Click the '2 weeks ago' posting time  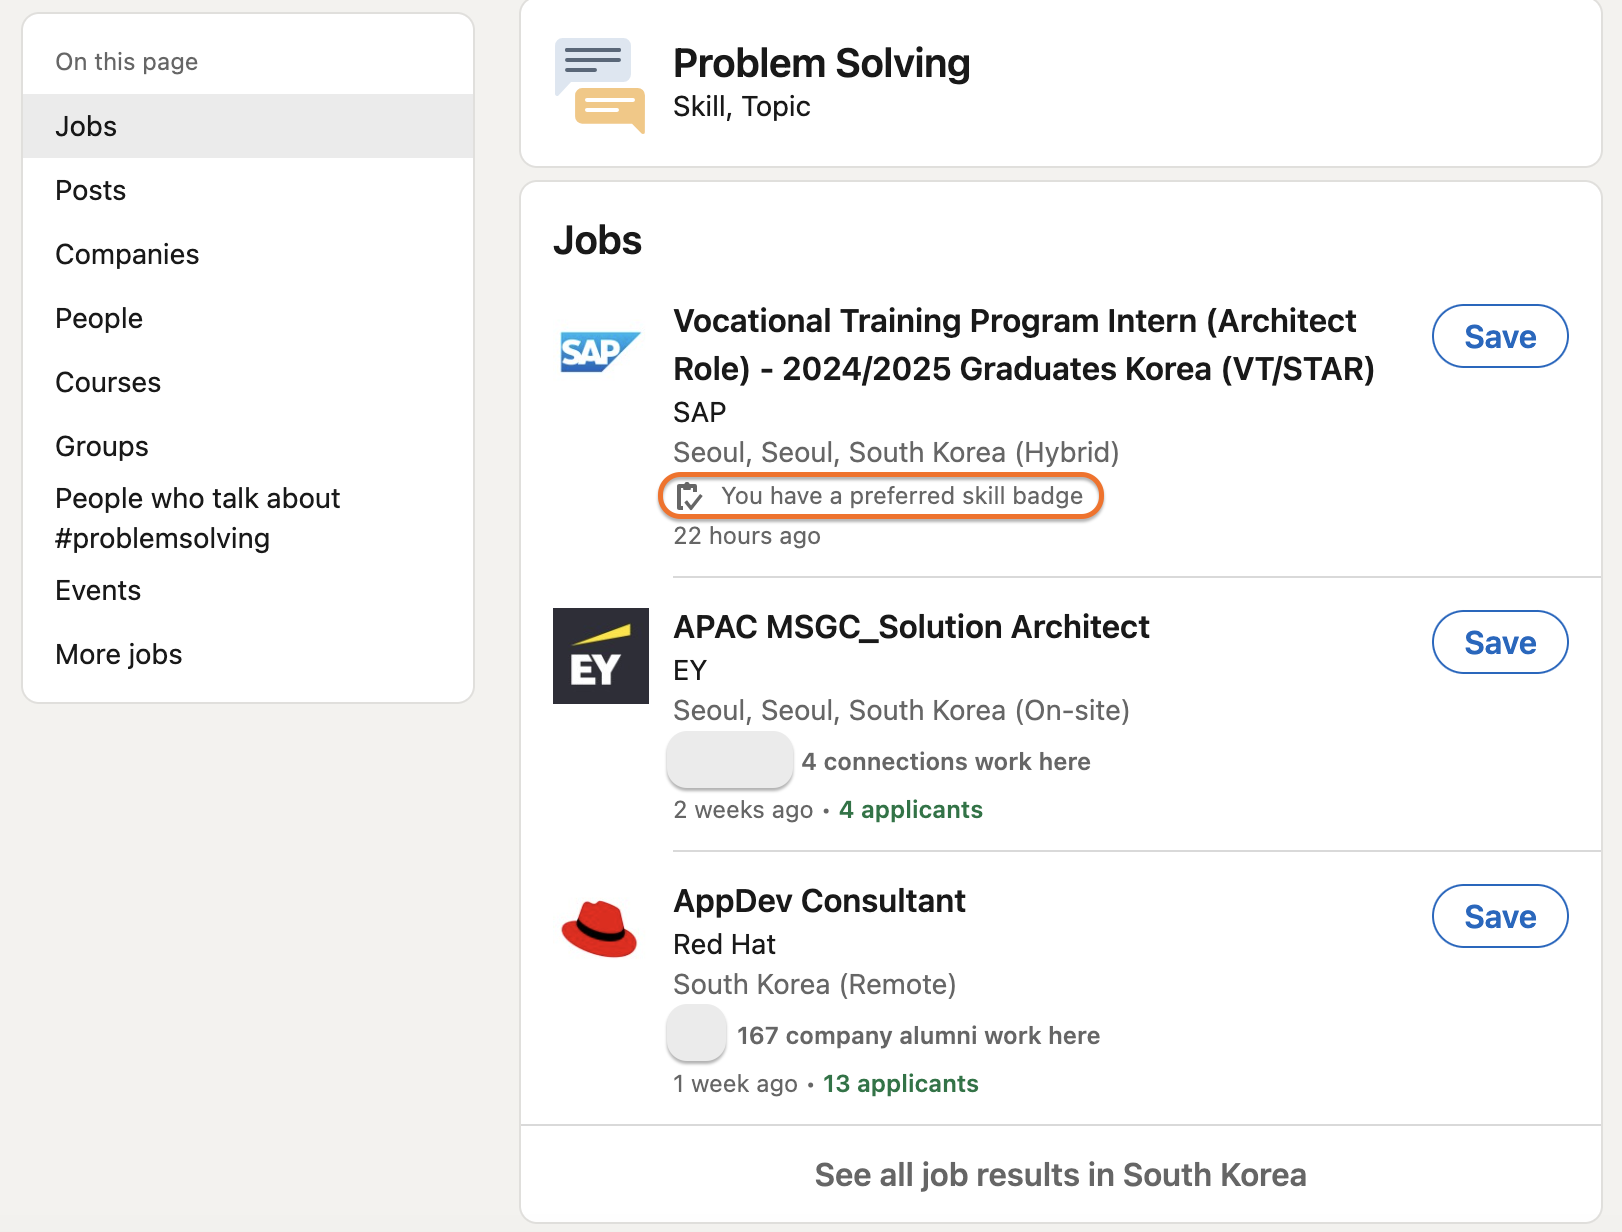tap(743, 810)
